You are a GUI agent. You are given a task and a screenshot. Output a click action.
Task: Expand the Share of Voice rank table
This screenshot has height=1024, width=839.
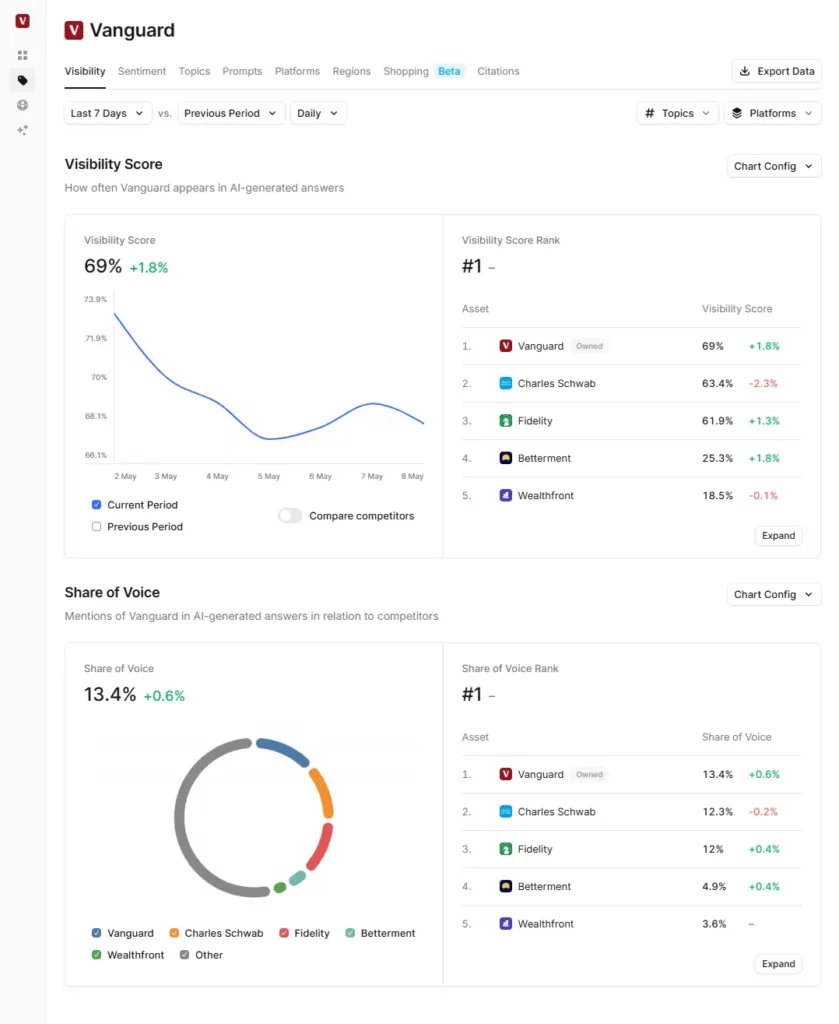(778, 964)
